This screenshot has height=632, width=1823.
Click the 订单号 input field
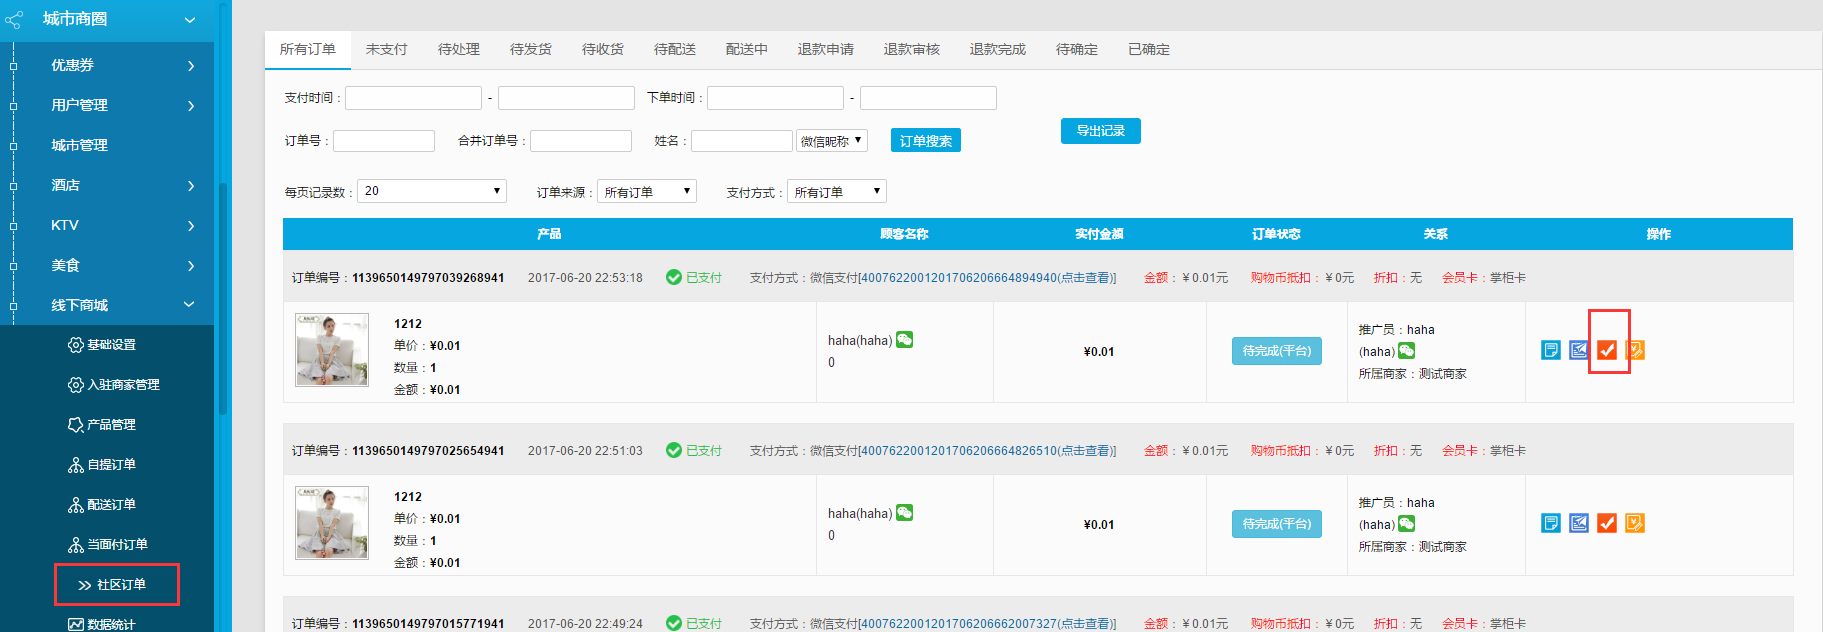[x=384, y=141]
